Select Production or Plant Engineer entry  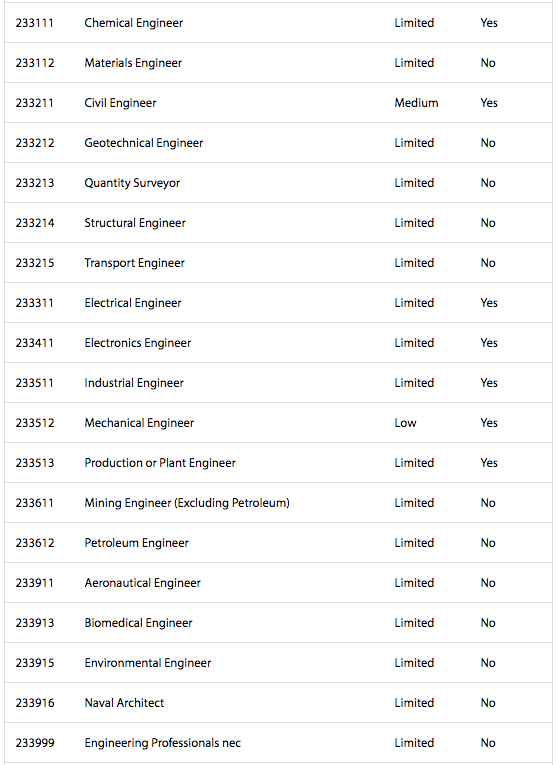pyautogui.click(x=160, y=463)
